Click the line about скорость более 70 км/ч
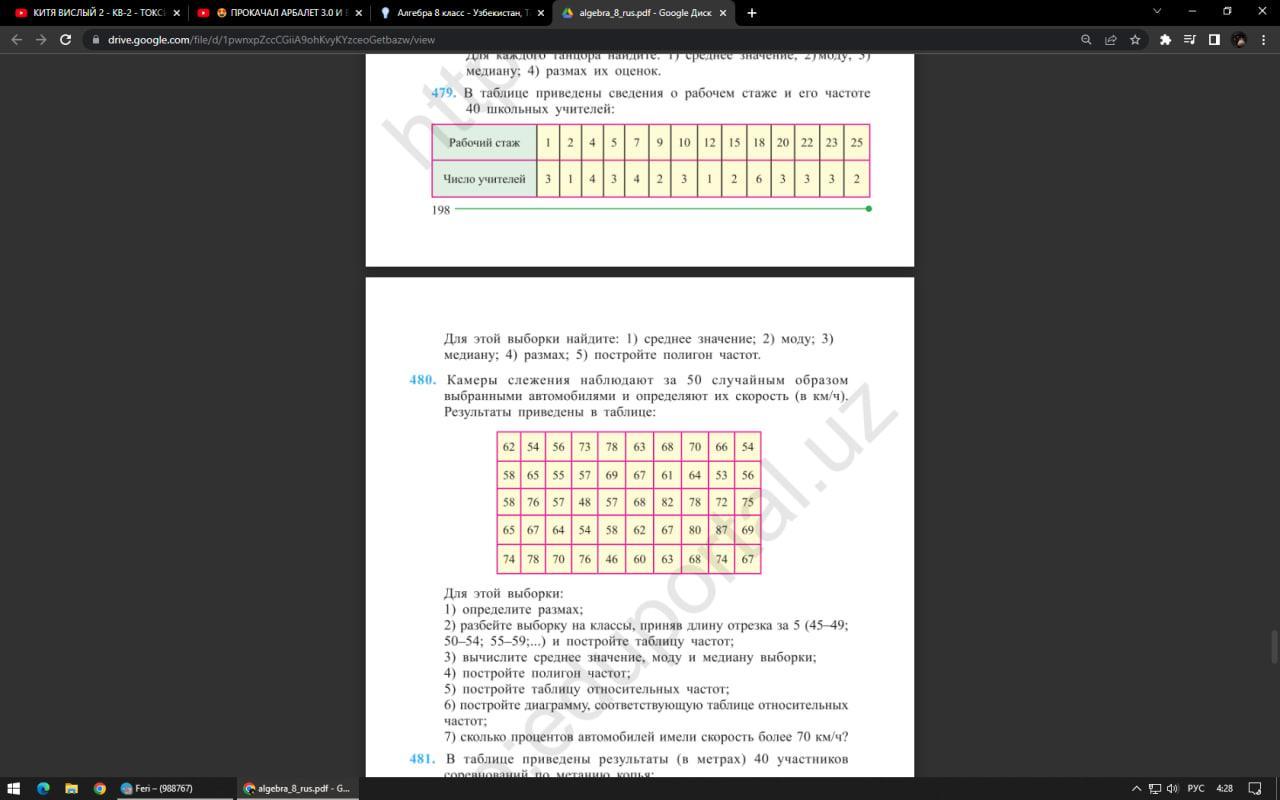Screen dimensions: 1280x800 pos(646,737)
